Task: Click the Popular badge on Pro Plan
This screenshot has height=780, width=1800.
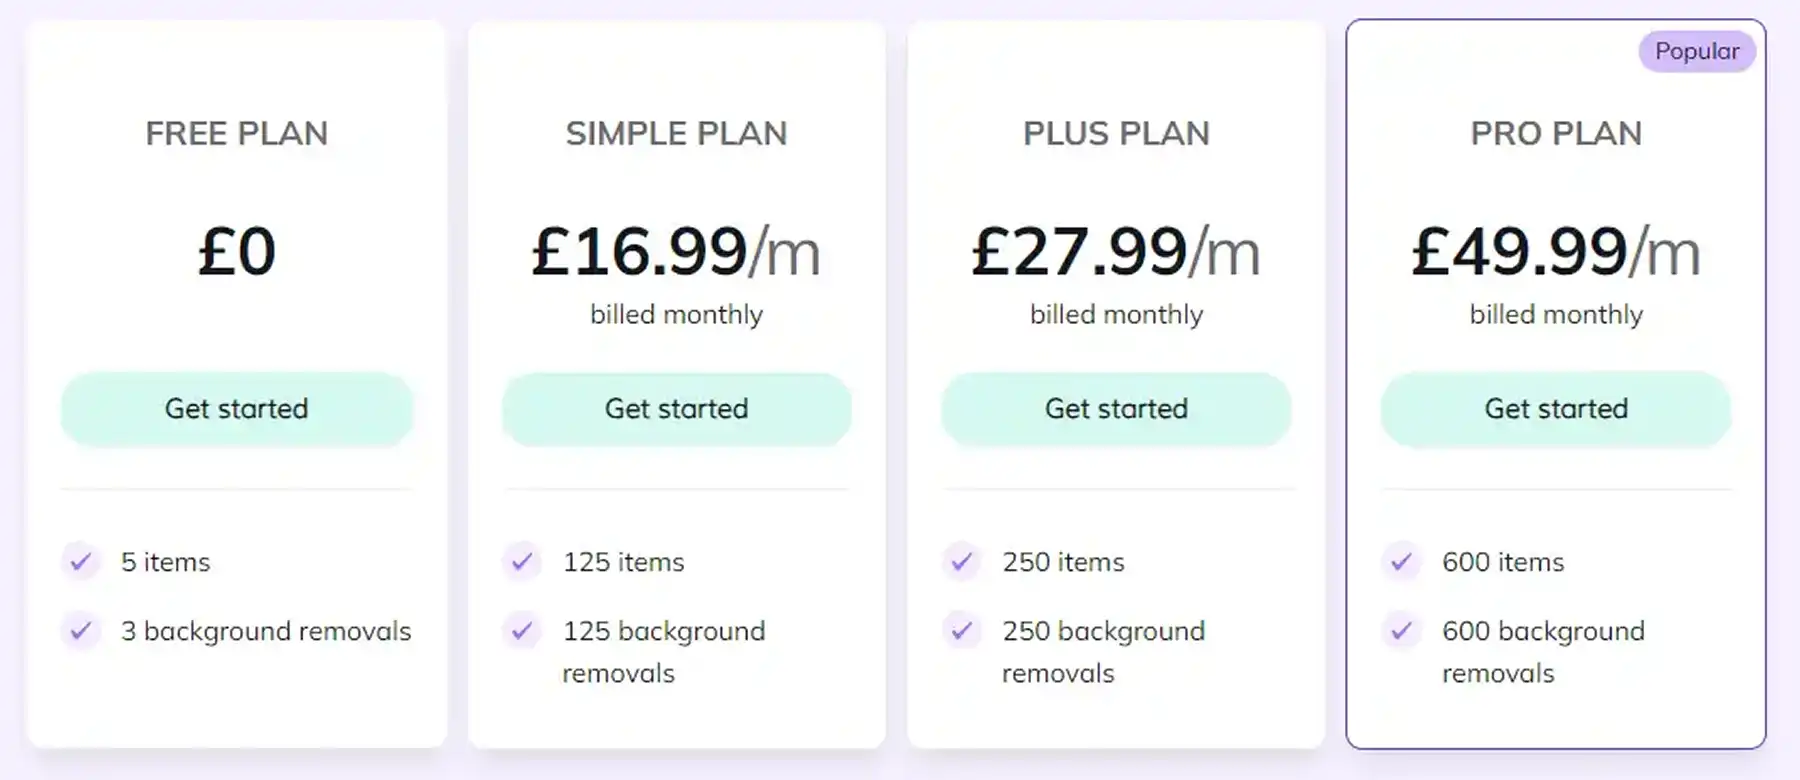Action: click(x=1696, y=51)
